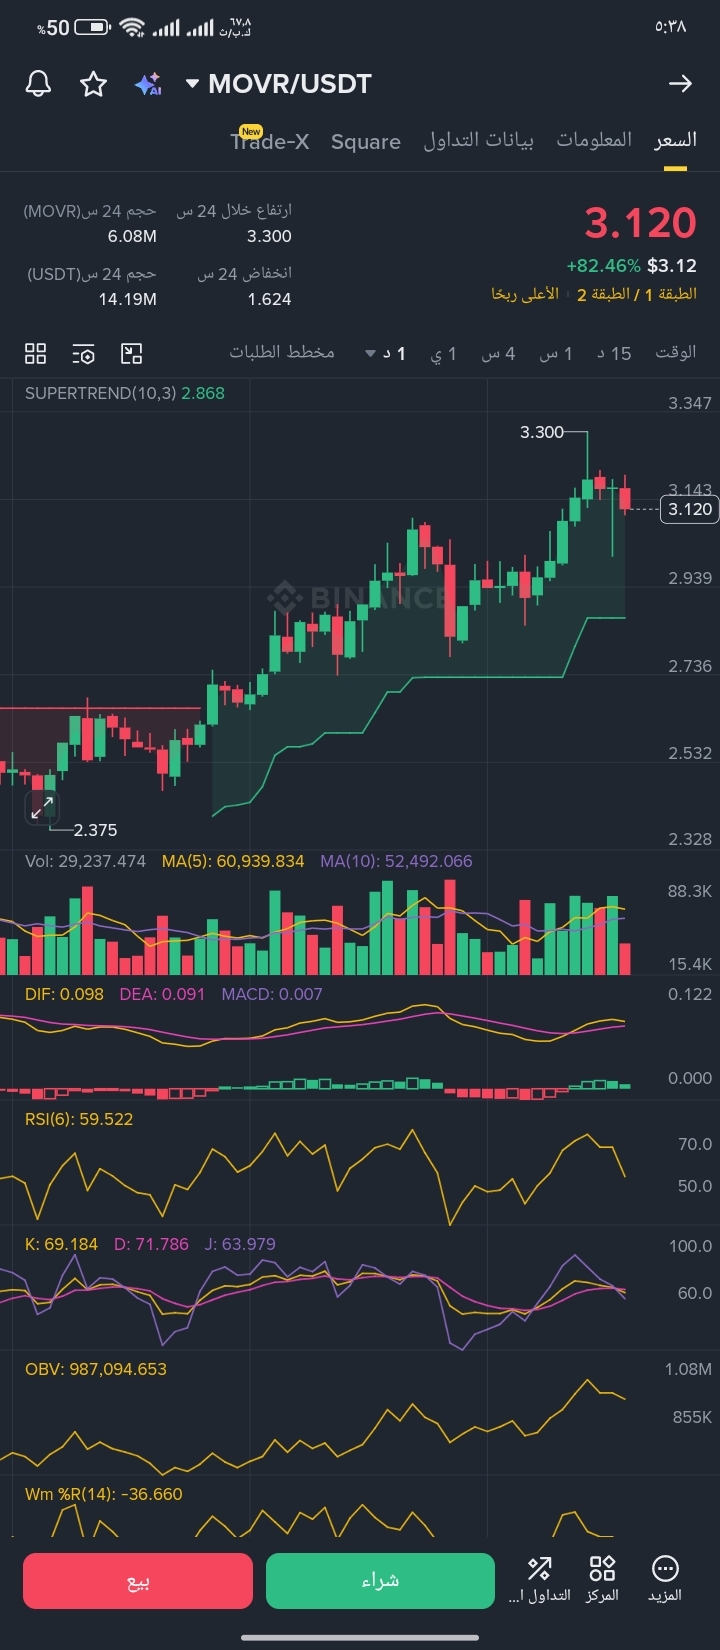The image size is (720, 1650).
Task: Tap the battery status icon
Action: [93, 28]
